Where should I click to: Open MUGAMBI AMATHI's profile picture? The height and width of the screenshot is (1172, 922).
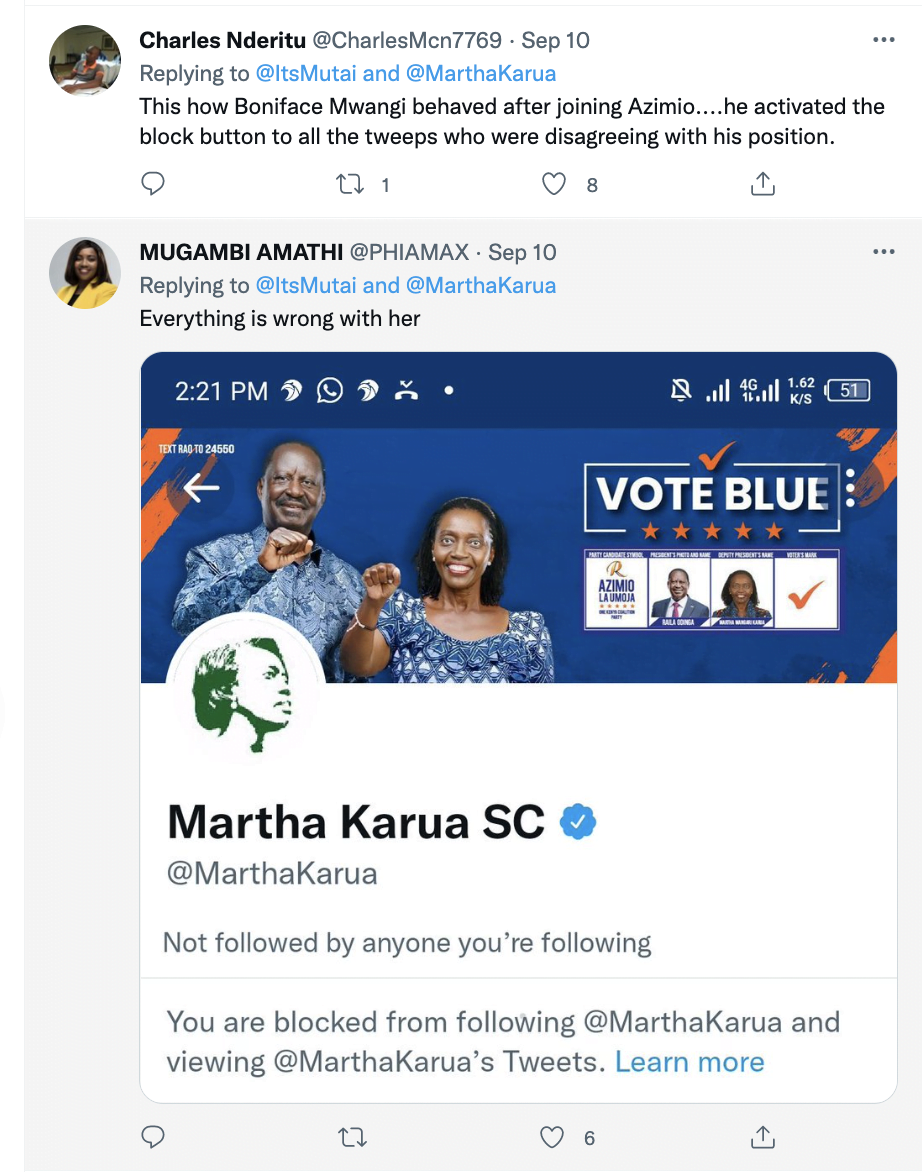[x=85, y=273]
